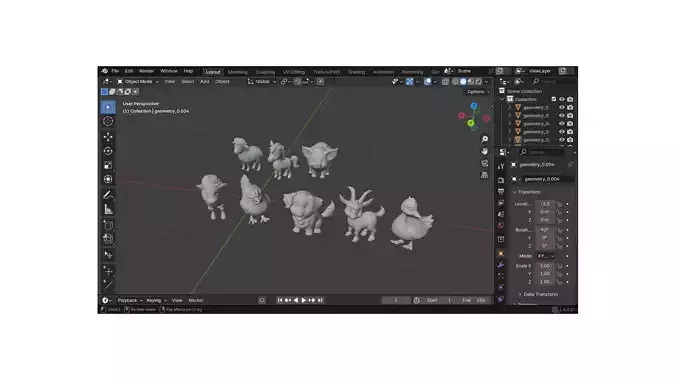Click the green Y axis gizmo ball
676x380 pixels.
point(471,123)
